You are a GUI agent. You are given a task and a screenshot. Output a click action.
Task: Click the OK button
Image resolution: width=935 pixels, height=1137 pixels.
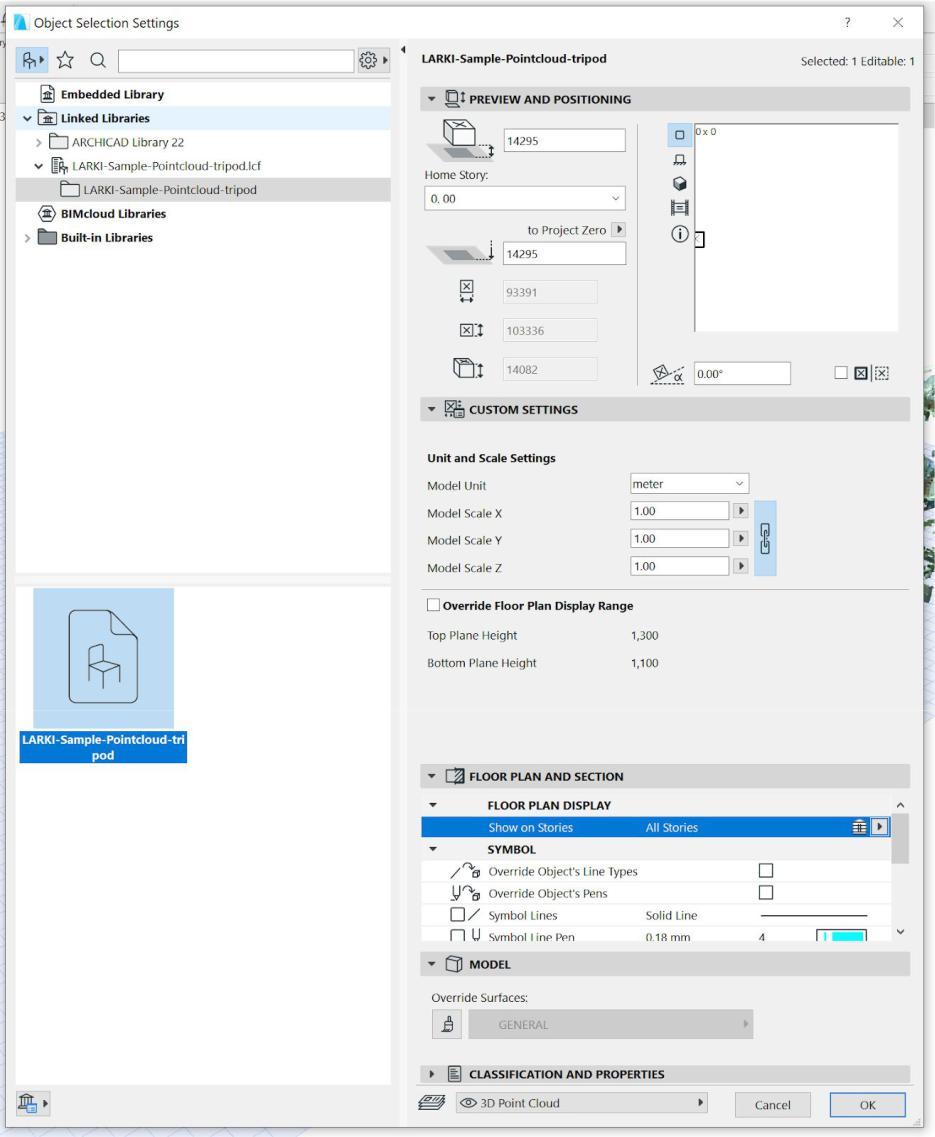[868, 1104]
